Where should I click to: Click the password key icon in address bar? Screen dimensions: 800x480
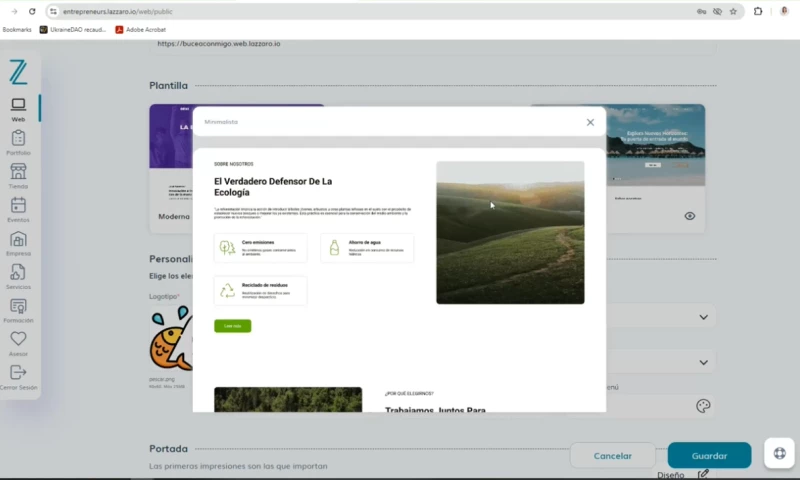coord(702,11)
